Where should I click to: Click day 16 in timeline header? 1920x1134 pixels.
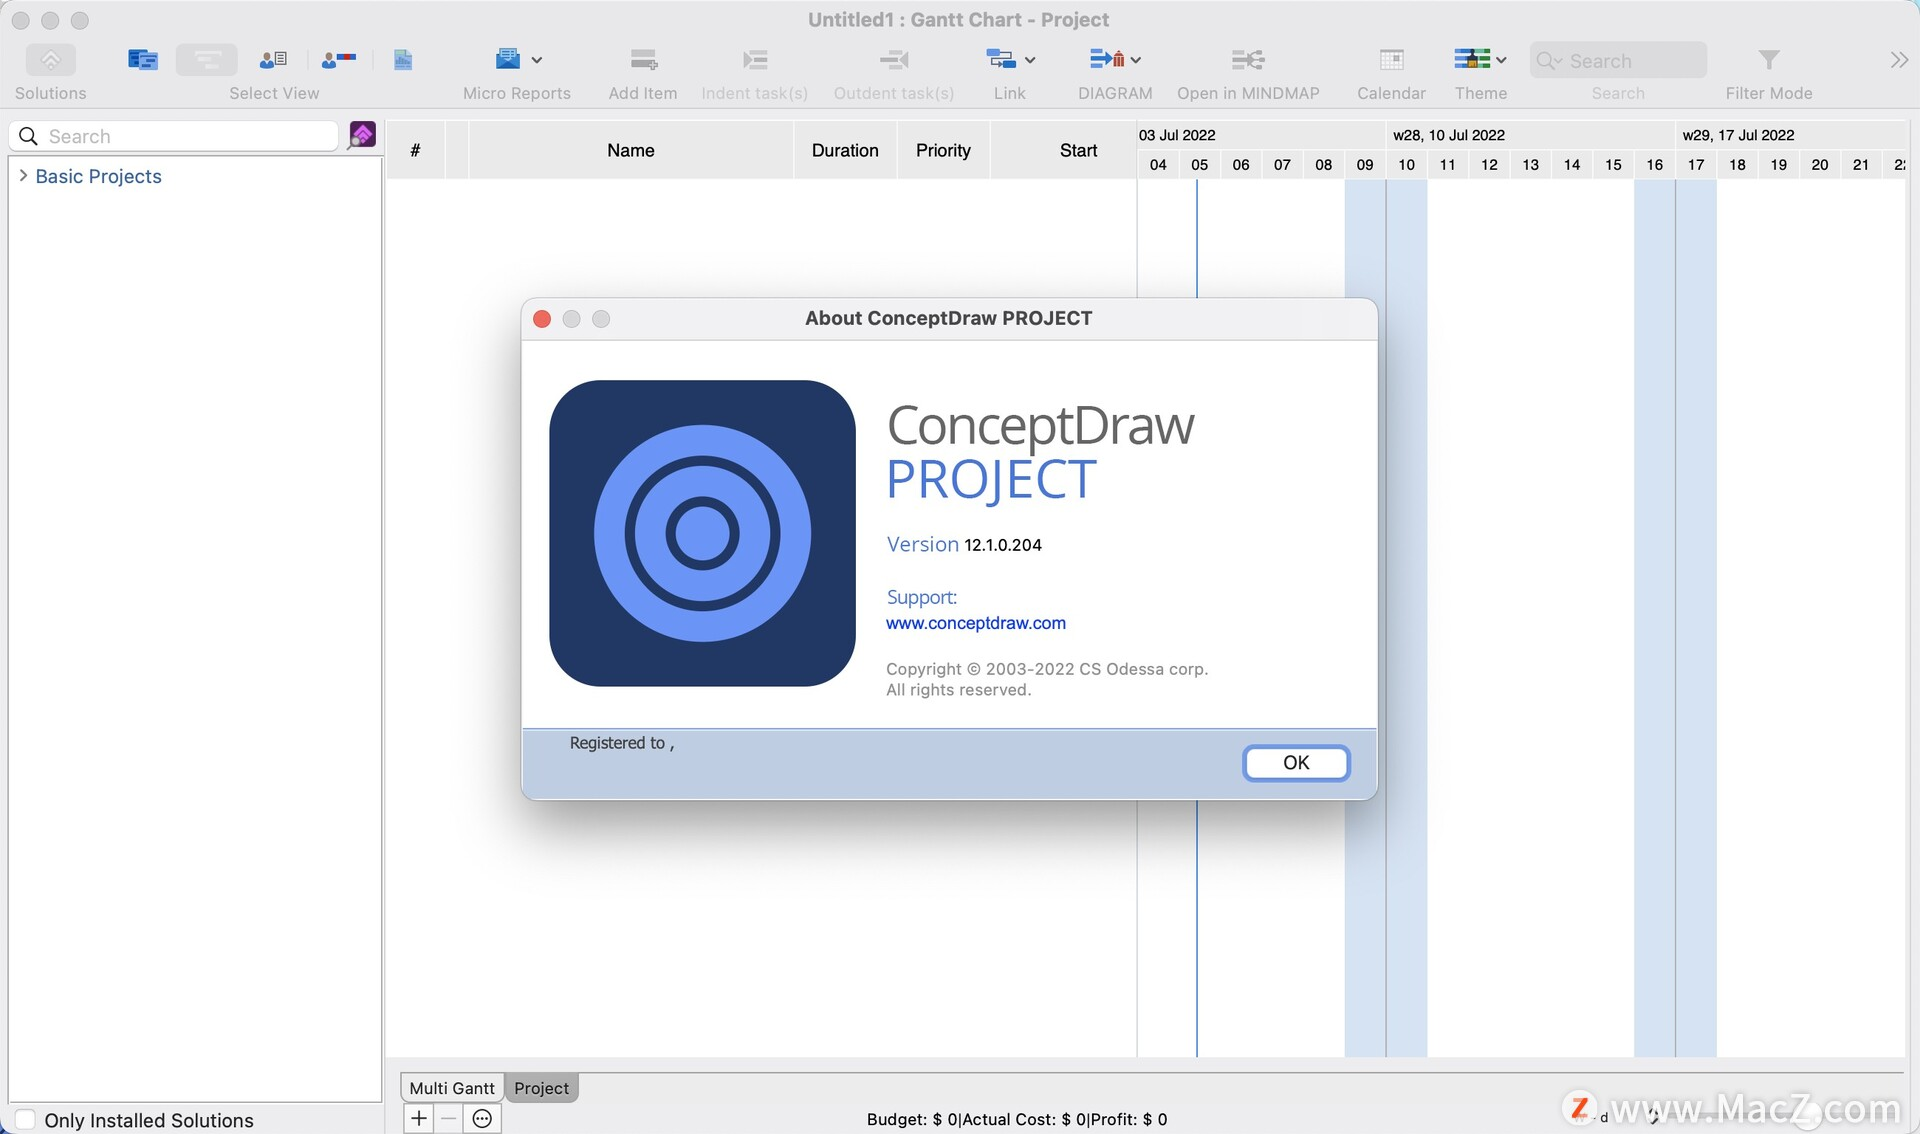point(1654,165)
